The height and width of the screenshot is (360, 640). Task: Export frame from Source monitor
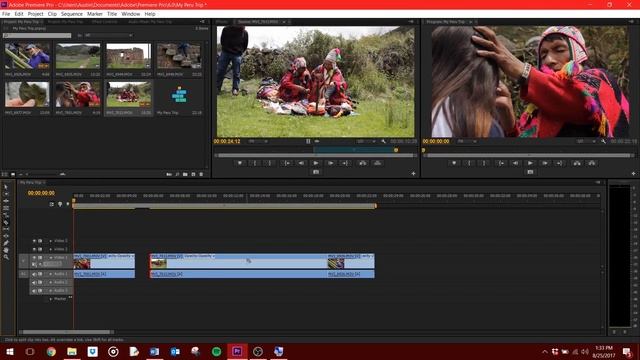[x=316, y=172]
